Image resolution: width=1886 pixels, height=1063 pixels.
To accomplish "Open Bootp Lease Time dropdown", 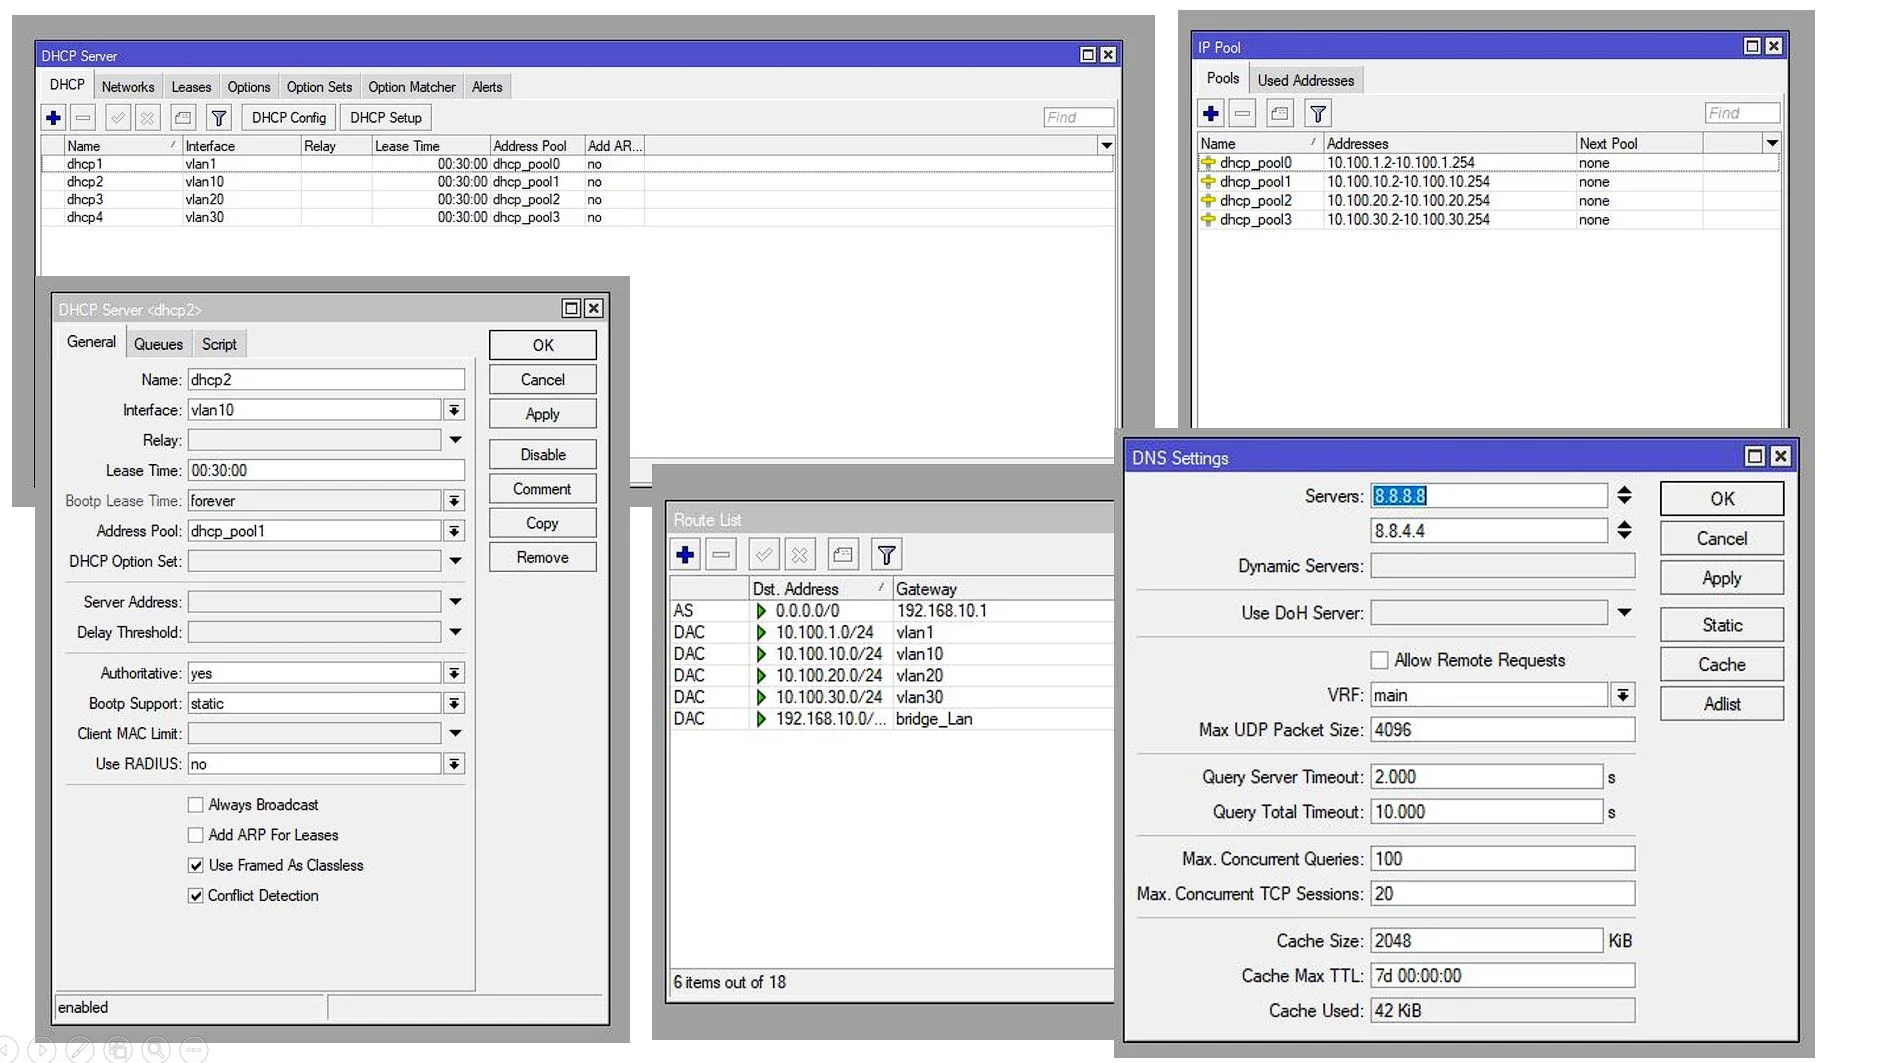I will pos(454,501).
